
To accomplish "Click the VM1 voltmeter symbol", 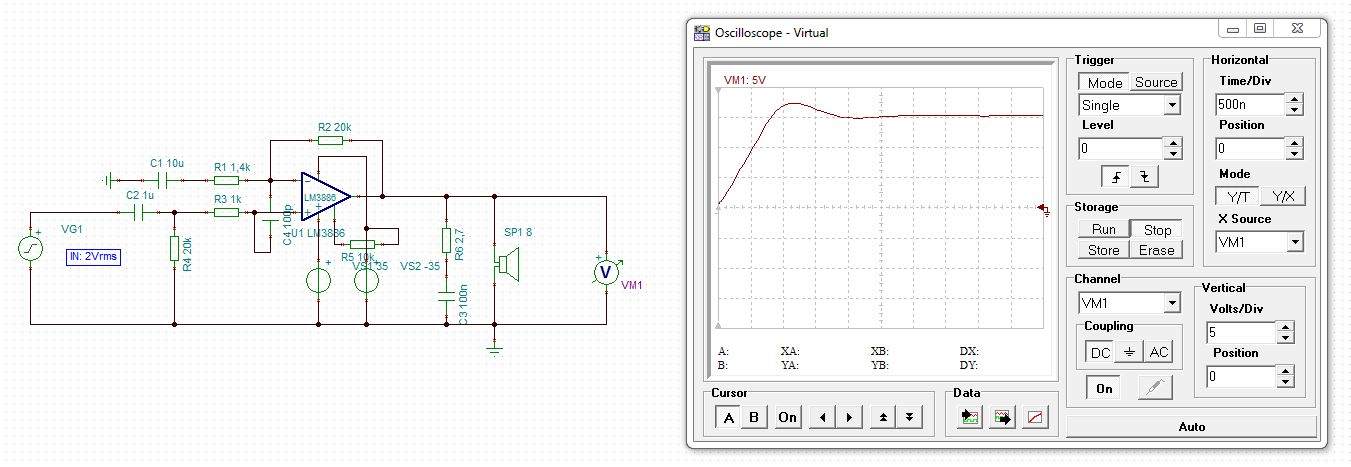I will (604, 272).
